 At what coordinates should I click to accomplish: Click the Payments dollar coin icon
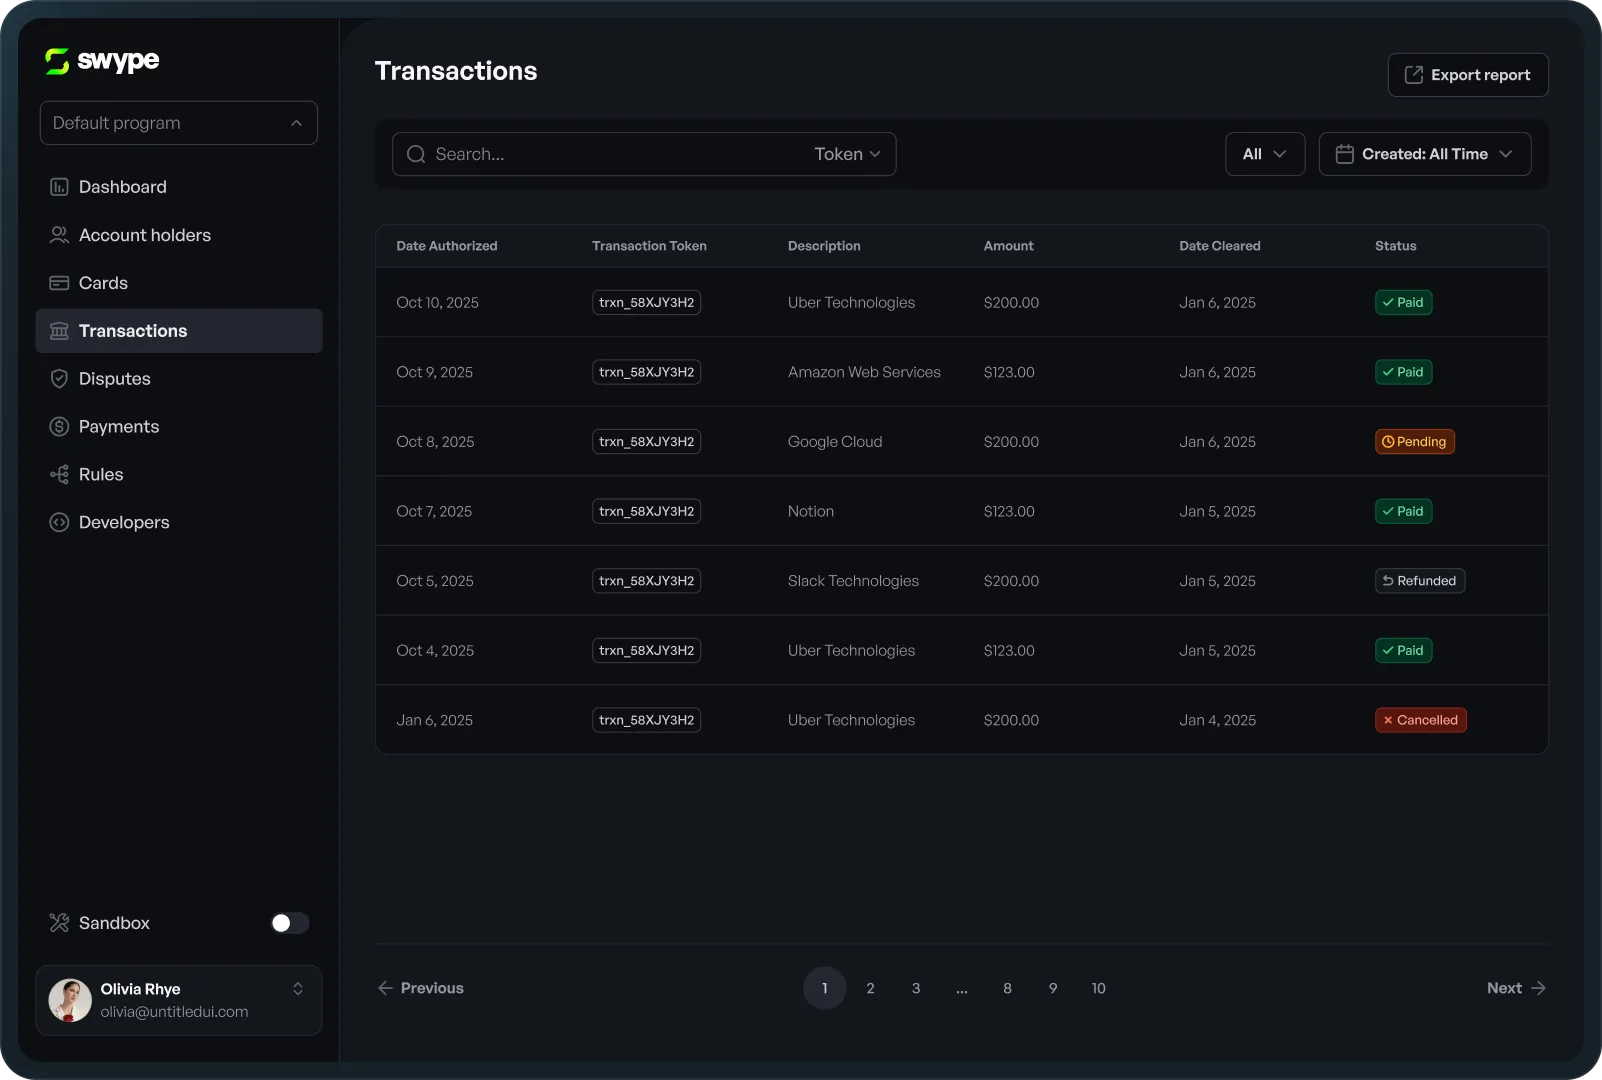click(59, 427)
